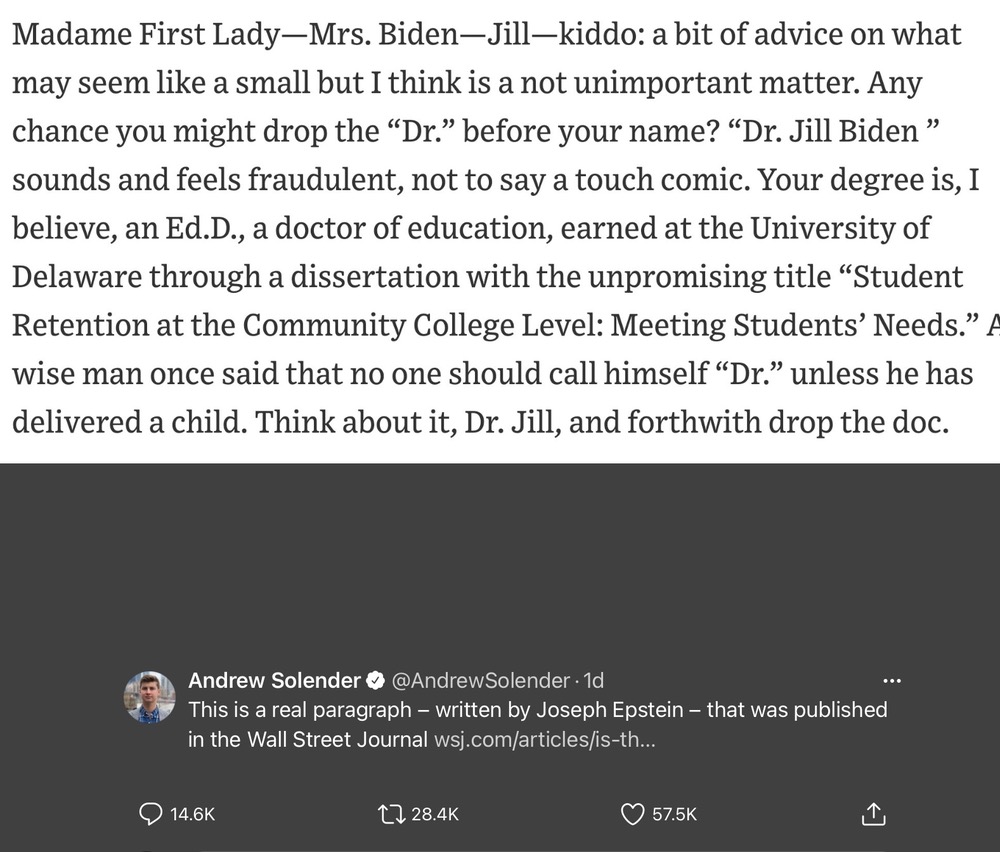Click the retweet arrows icon

pos(390,814)
